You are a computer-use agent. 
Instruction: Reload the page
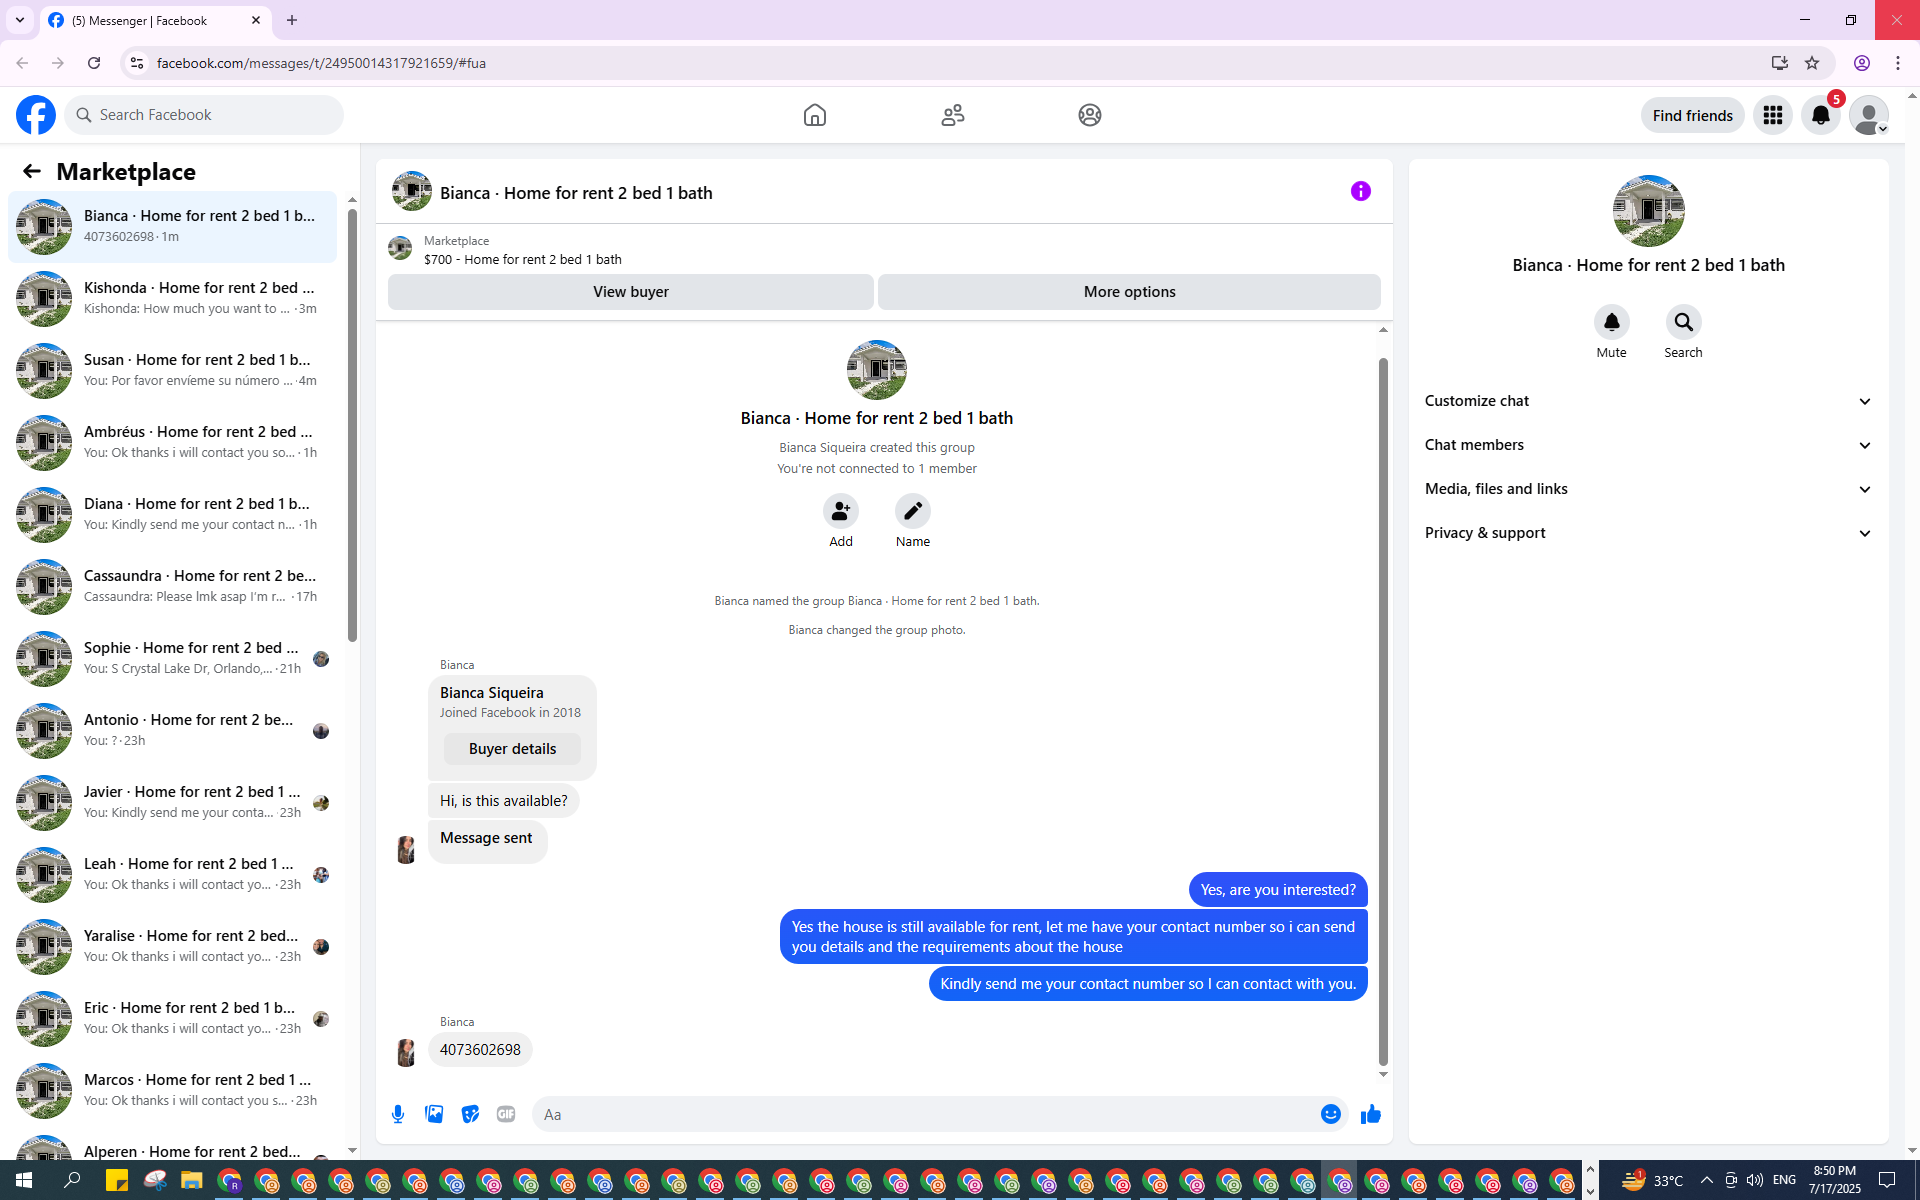94,63
